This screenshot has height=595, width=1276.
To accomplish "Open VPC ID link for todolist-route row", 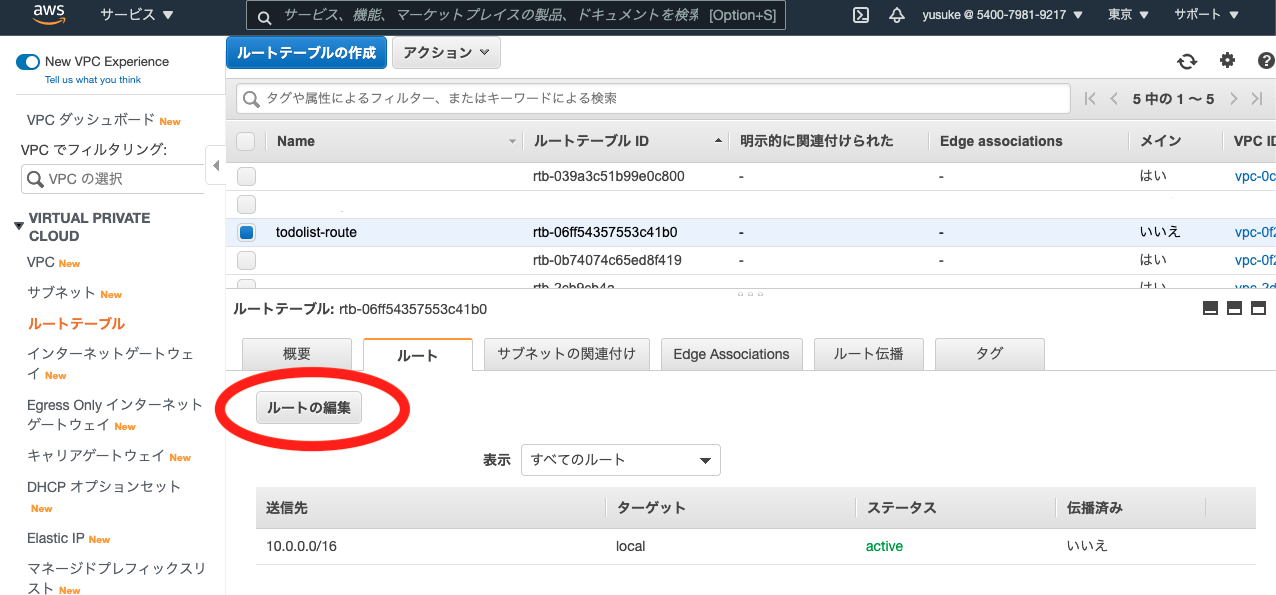I will point(1255,232).
